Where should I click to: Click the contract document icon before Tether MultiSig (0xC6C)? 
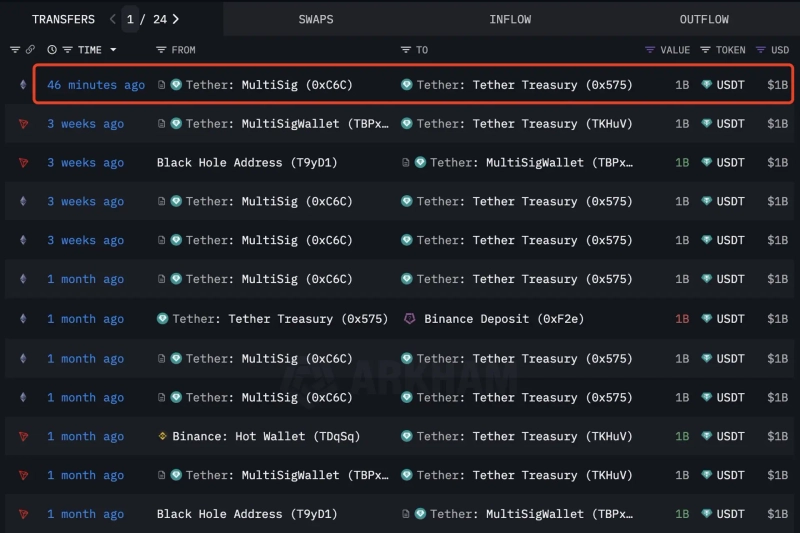click(162, 85)
